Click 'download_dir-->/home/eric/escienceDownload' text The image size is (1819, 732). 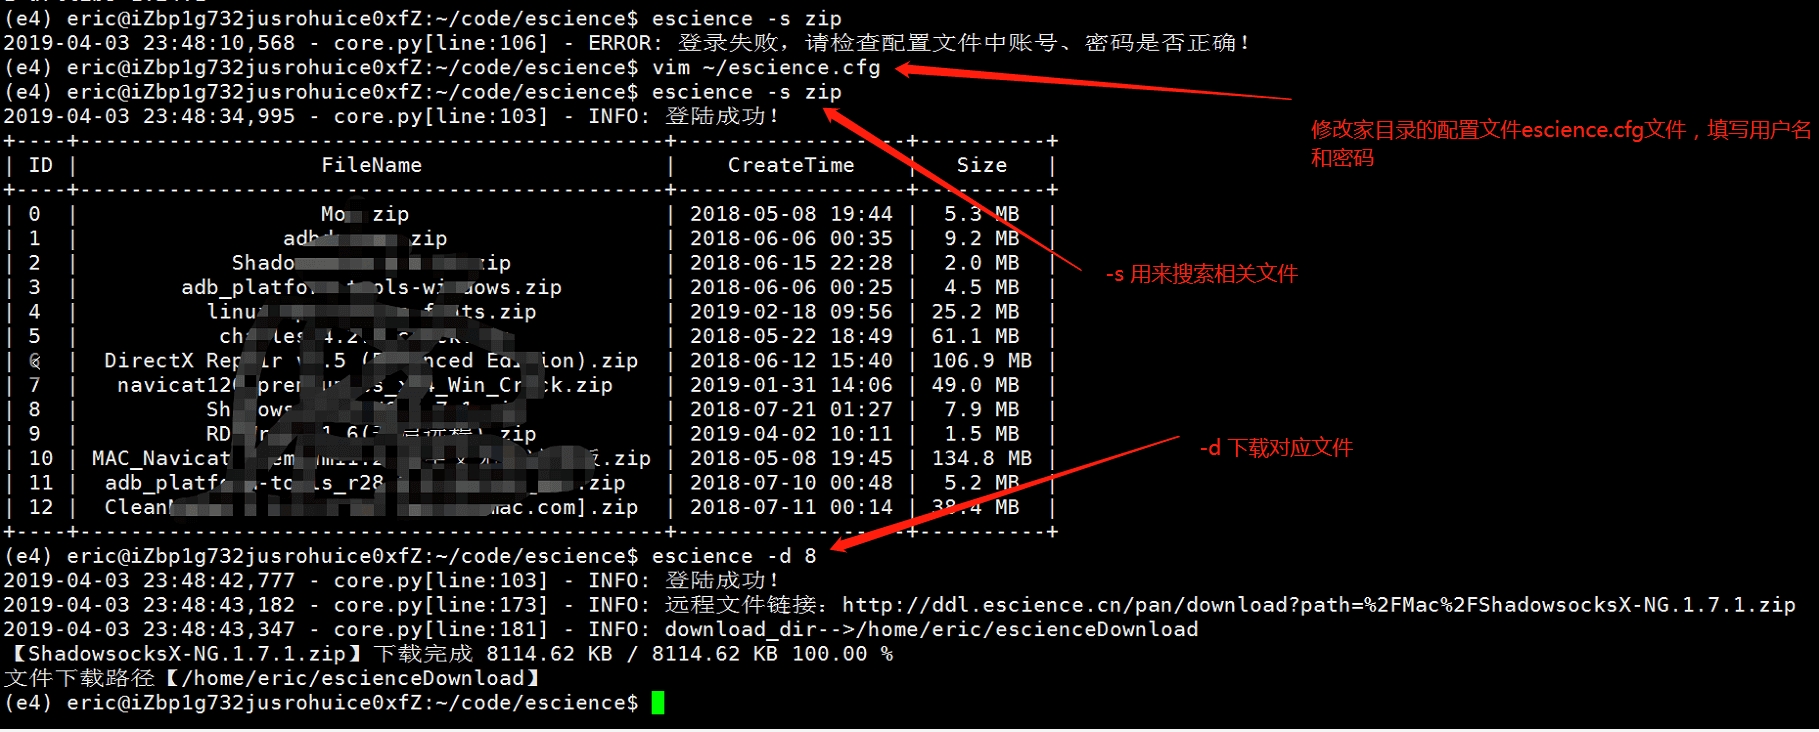931,629
